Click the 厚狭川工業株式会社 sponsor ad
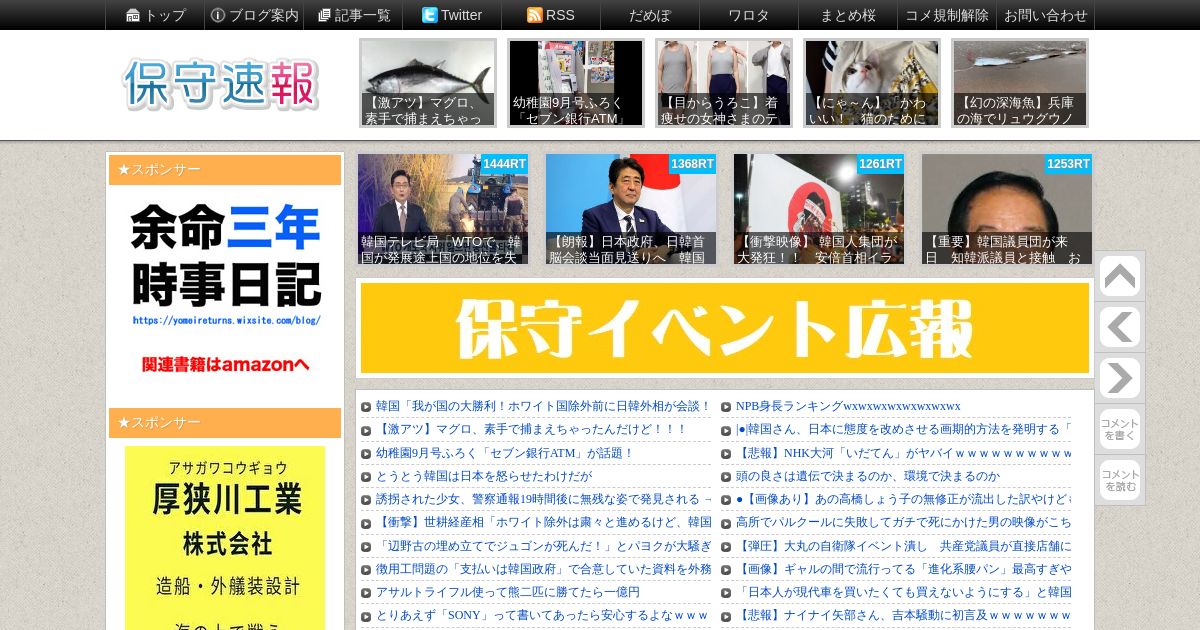Screen dimensions: 1200x630 (225, 538)
